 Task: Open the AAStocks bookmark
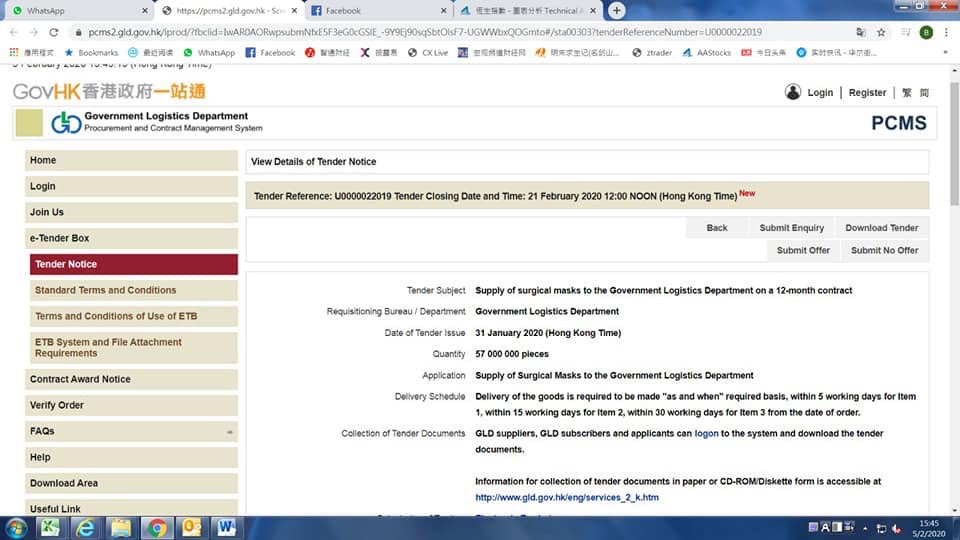click(x=707, y=53)
